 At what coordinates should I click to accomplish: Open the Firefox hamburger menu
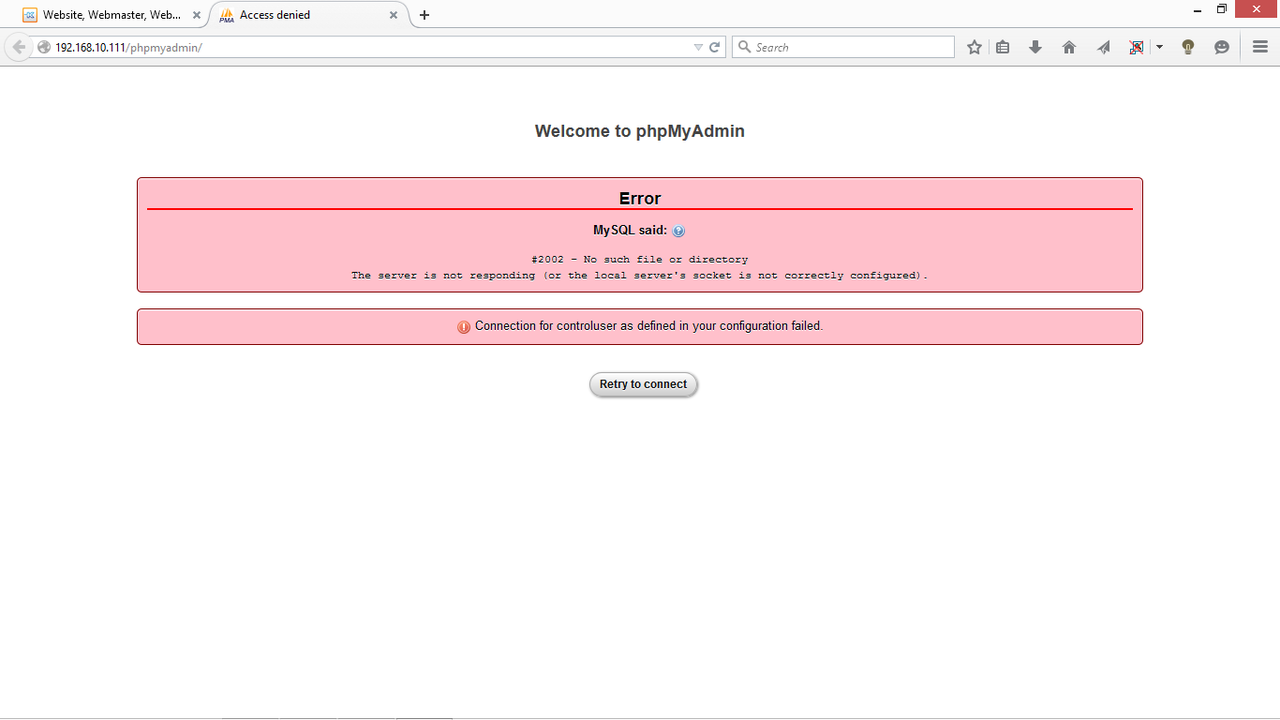pyautogui.click(x=1260, y=47)
